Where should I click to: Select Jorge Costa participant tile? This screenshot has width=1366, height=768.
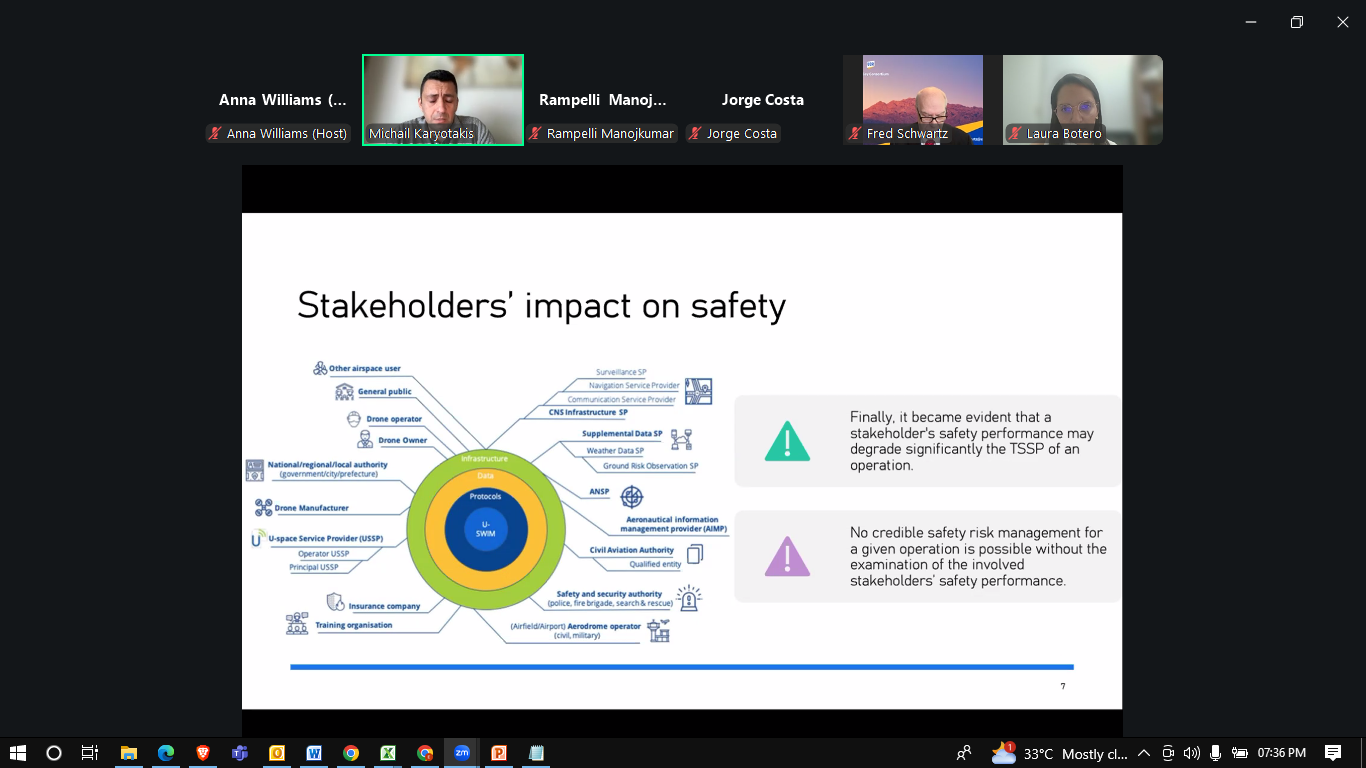pyautogui.click(x=763, y=100)
